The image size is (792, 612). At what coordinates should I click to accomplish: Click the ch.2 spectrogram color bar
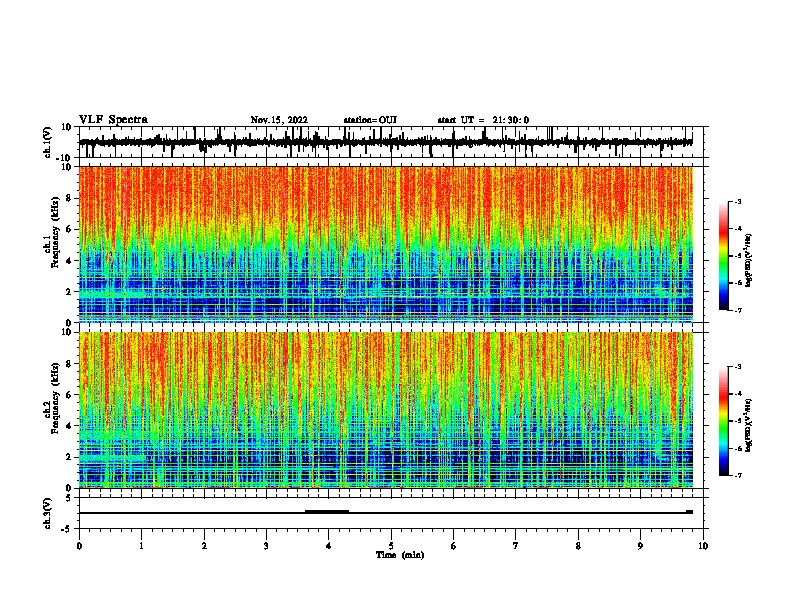724,421
